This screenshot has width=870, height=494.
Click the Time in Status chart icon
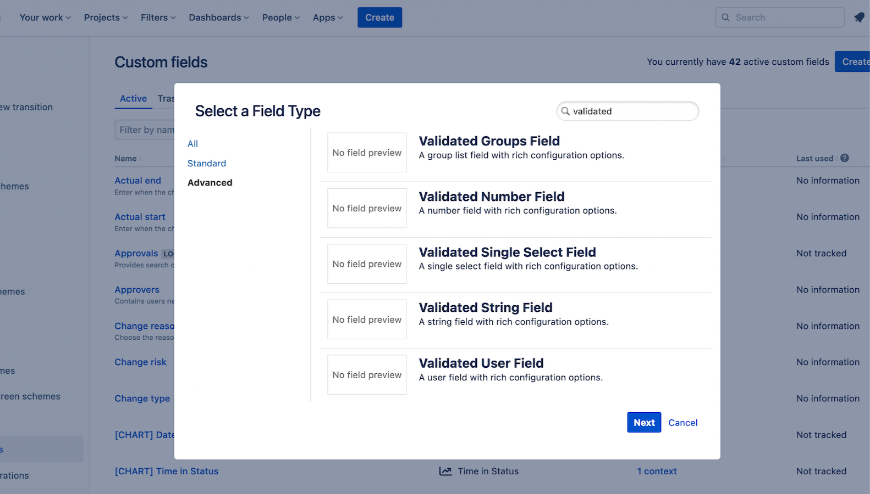pyautogui.click(x=445, y=471)
